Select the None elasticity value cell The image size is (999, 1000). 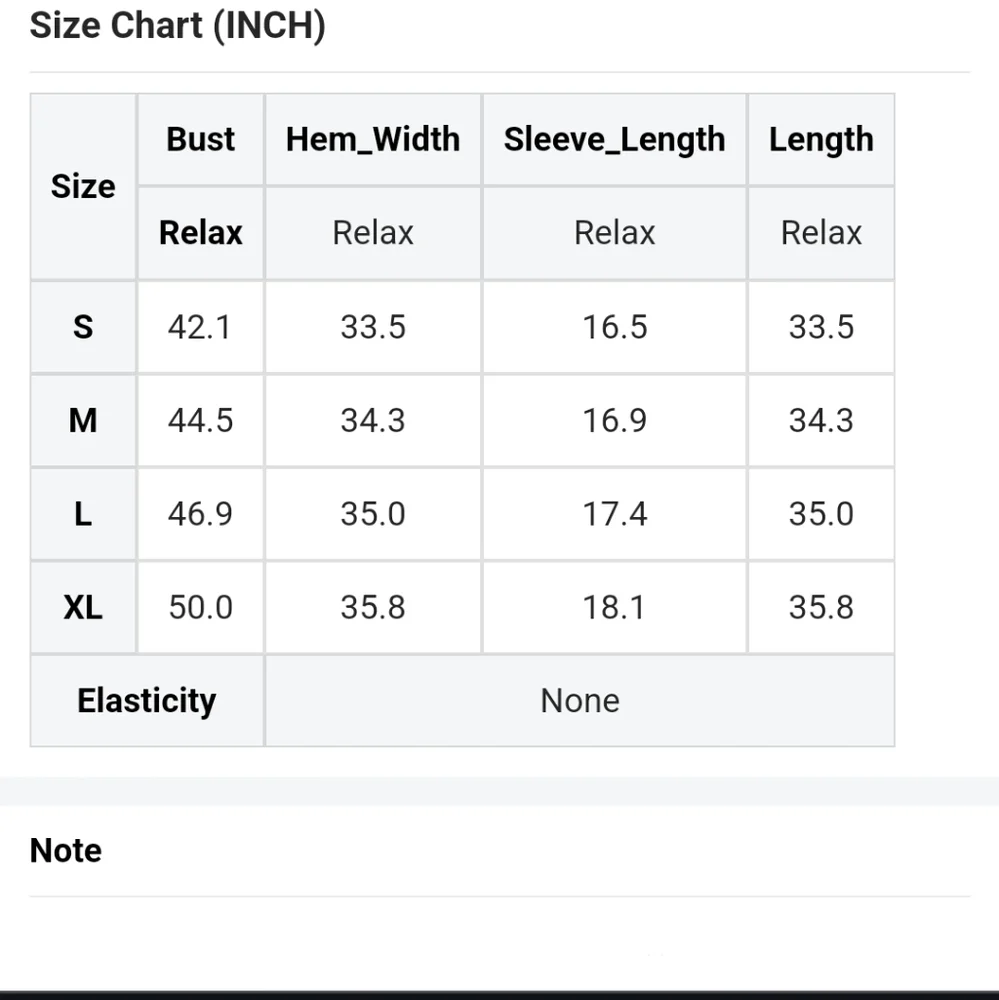click(x=580, y=700)
